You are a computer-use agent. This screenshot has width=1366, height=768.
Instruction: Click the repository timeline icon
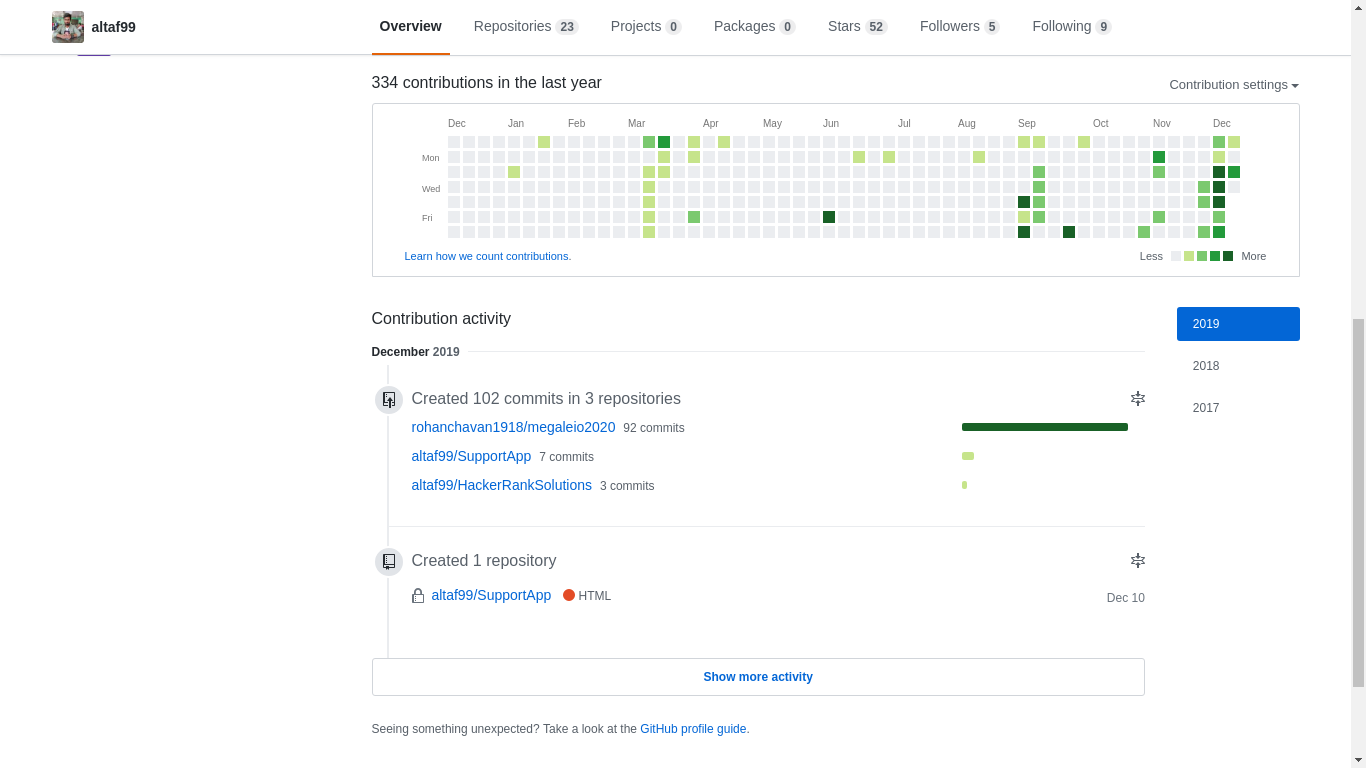(x=389, y=562)
